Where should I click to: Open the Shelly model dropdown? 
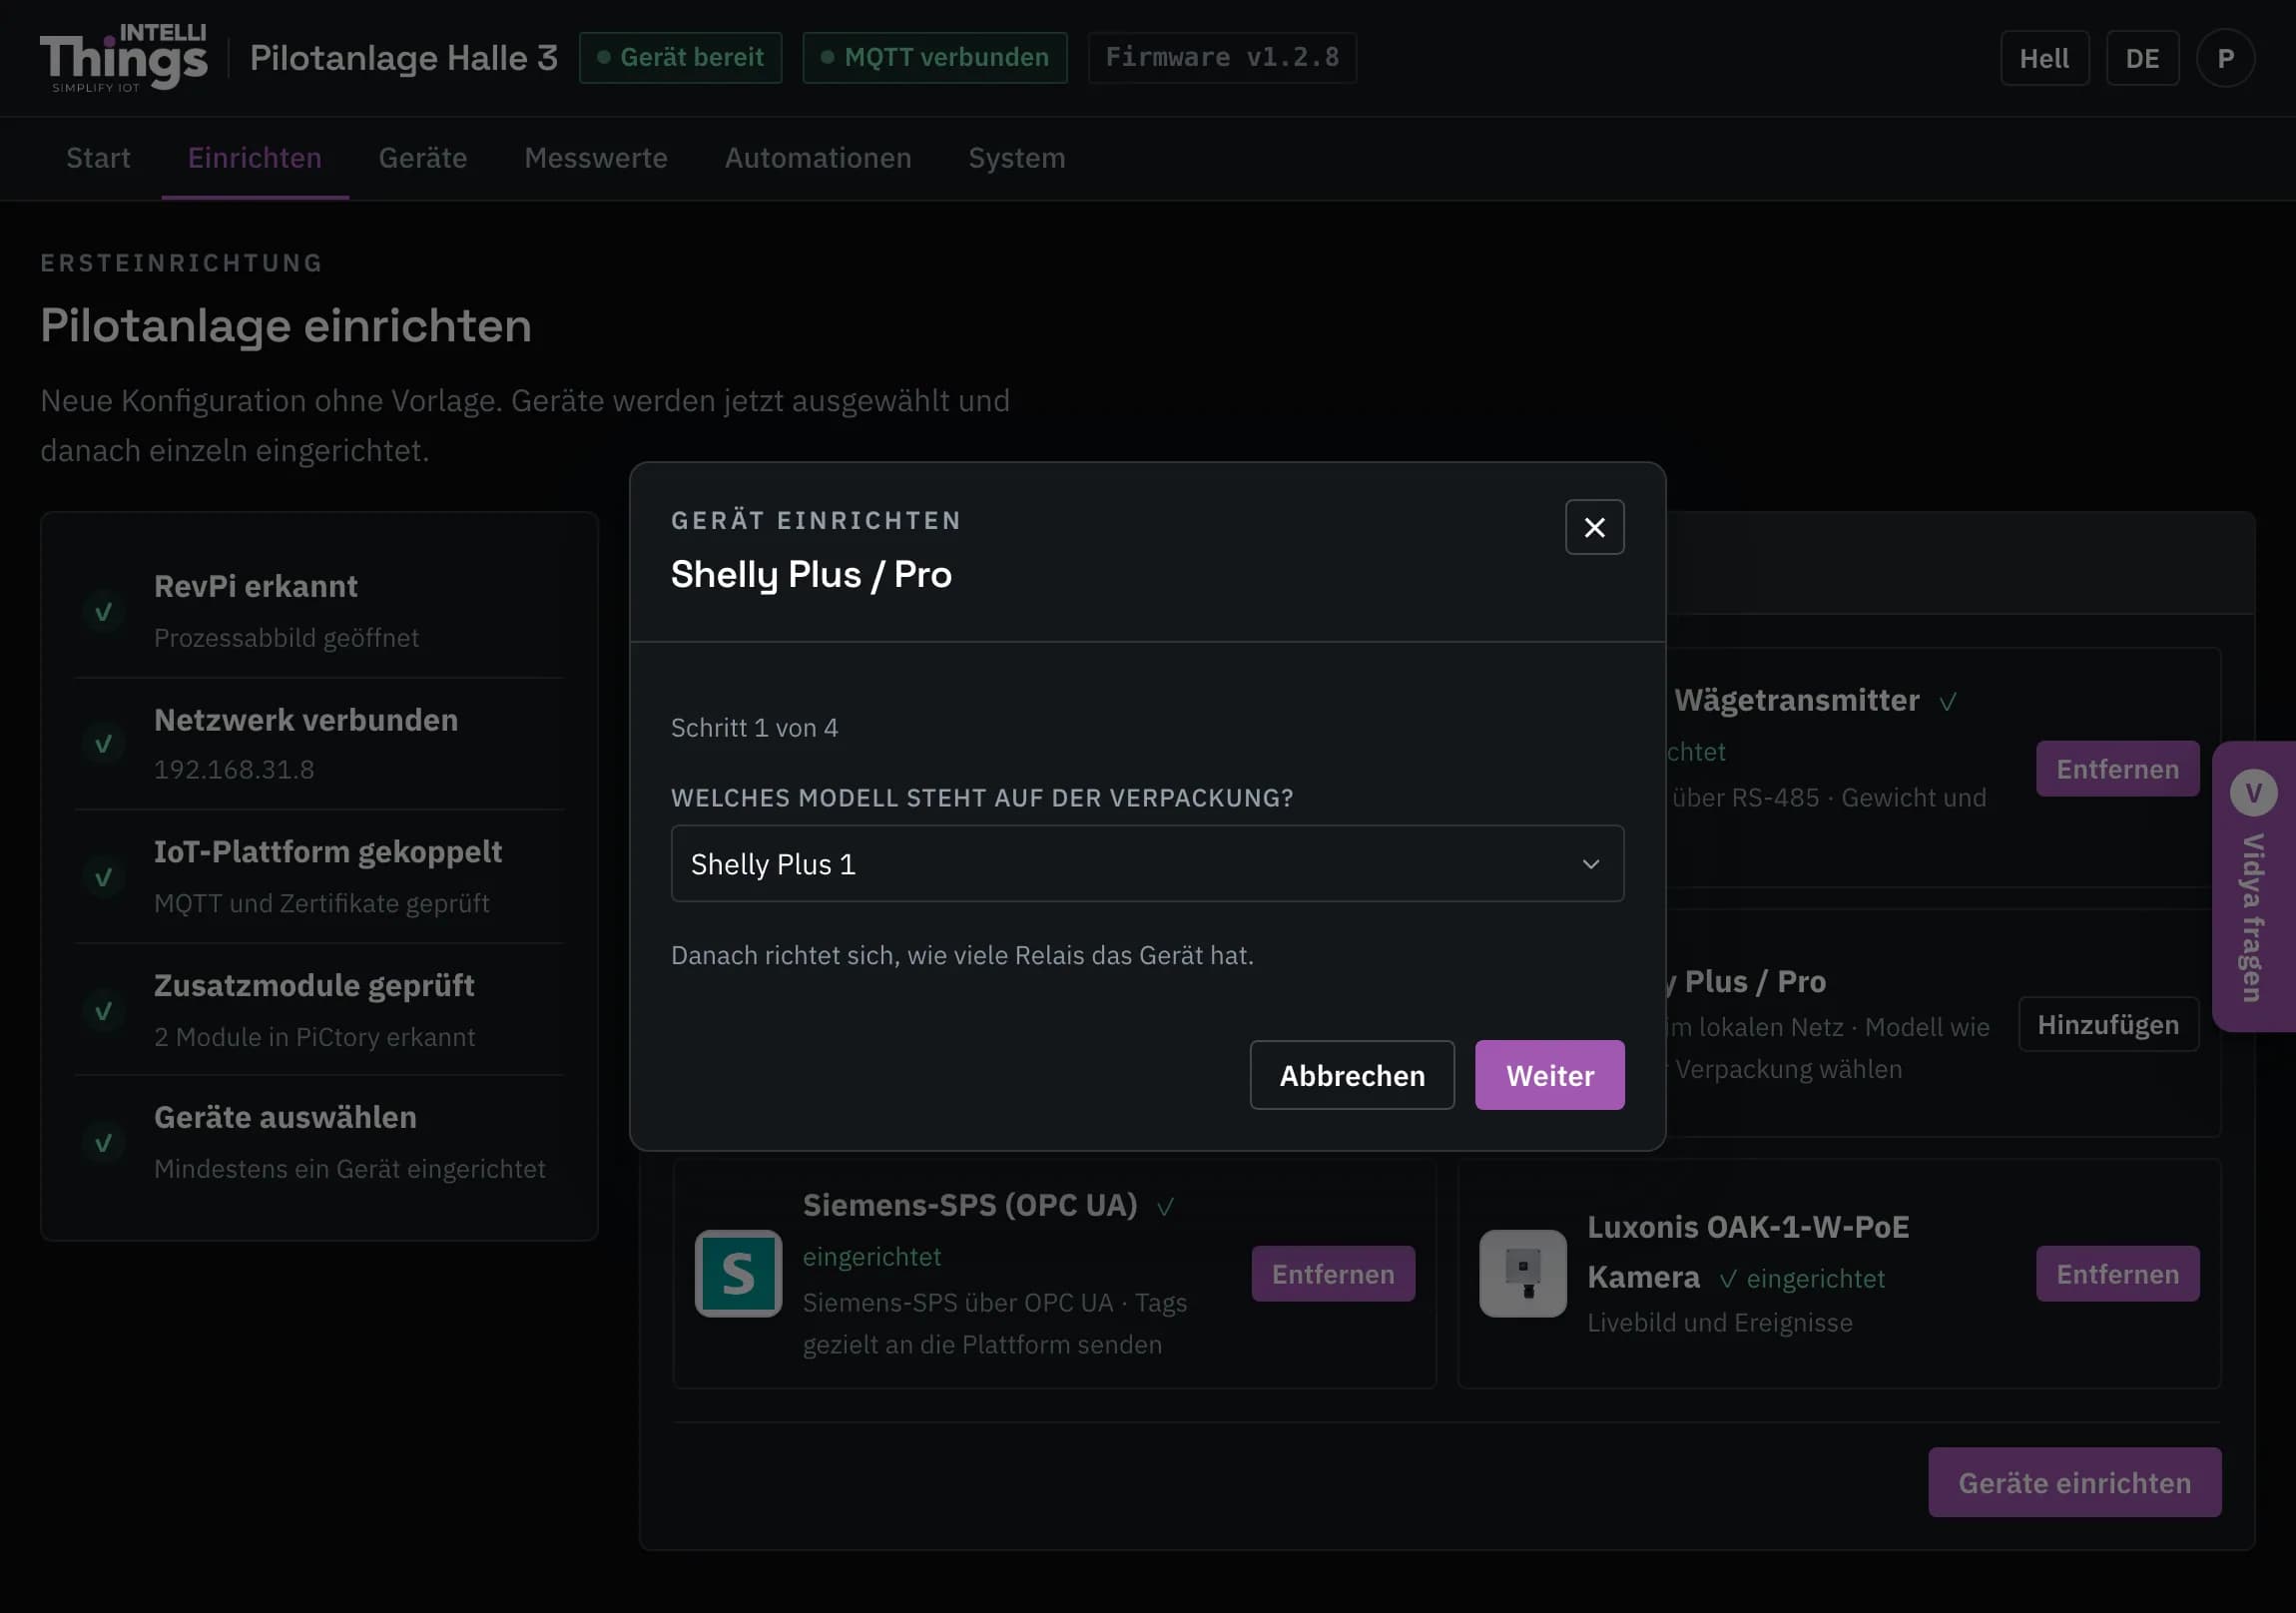1147,863
